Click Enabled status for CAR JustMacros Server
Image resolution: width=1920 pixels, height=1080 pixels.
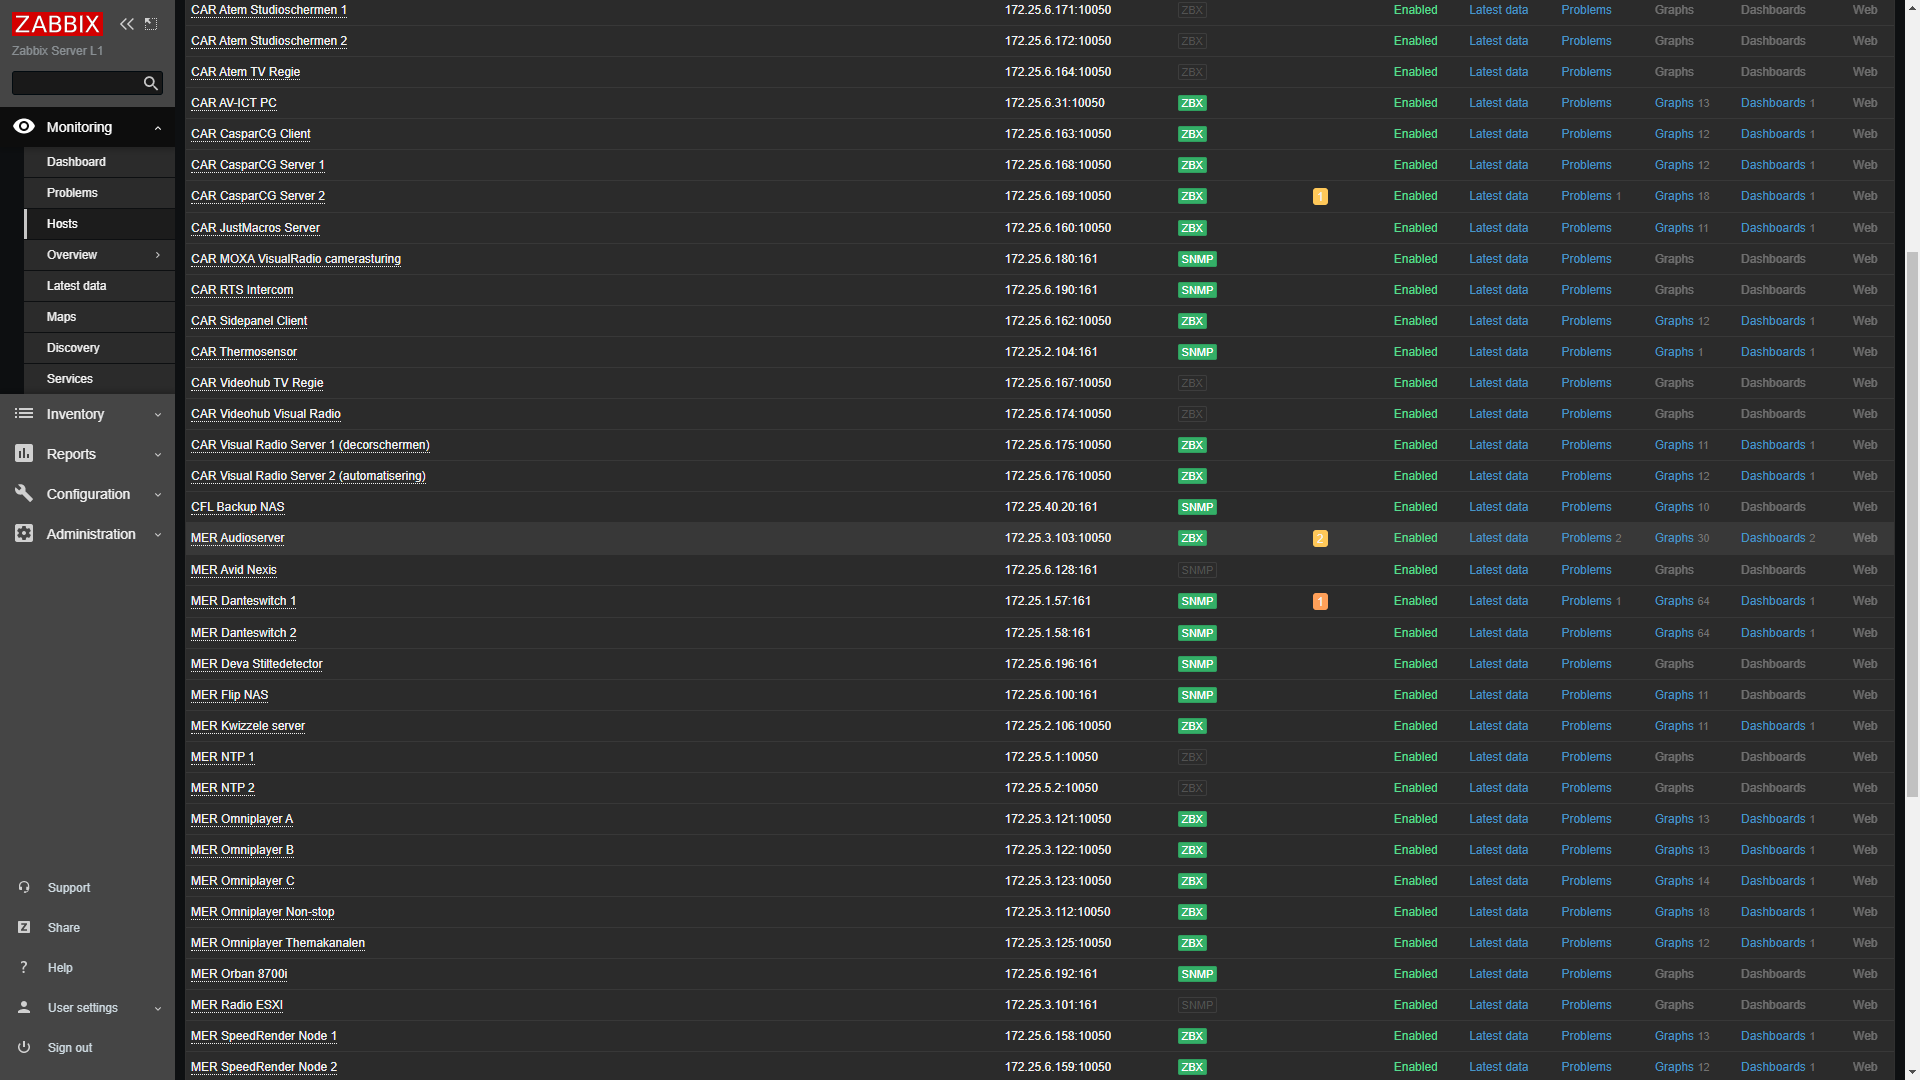point(1415,228)
